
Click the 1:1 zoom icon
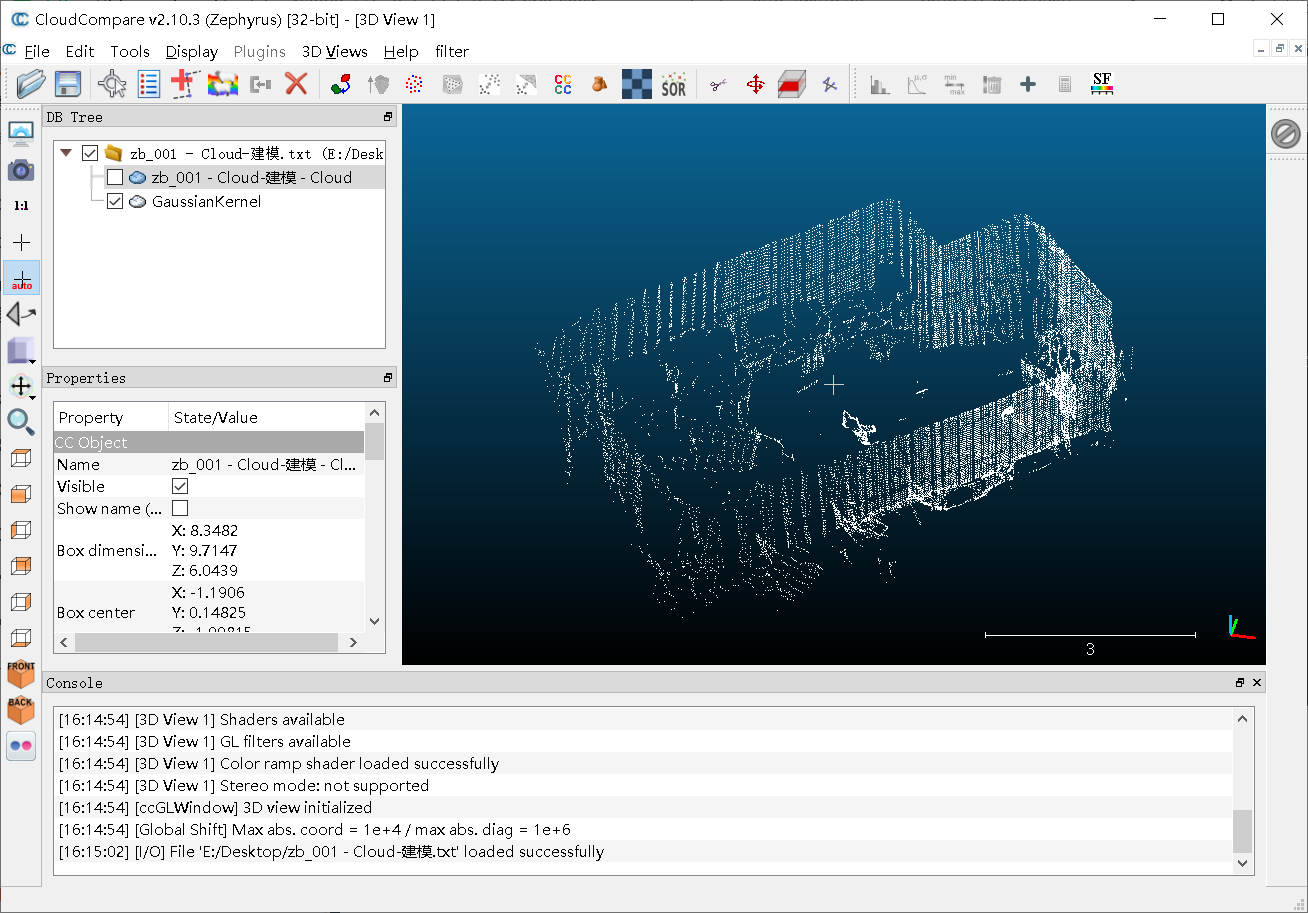tap(21, 205)
